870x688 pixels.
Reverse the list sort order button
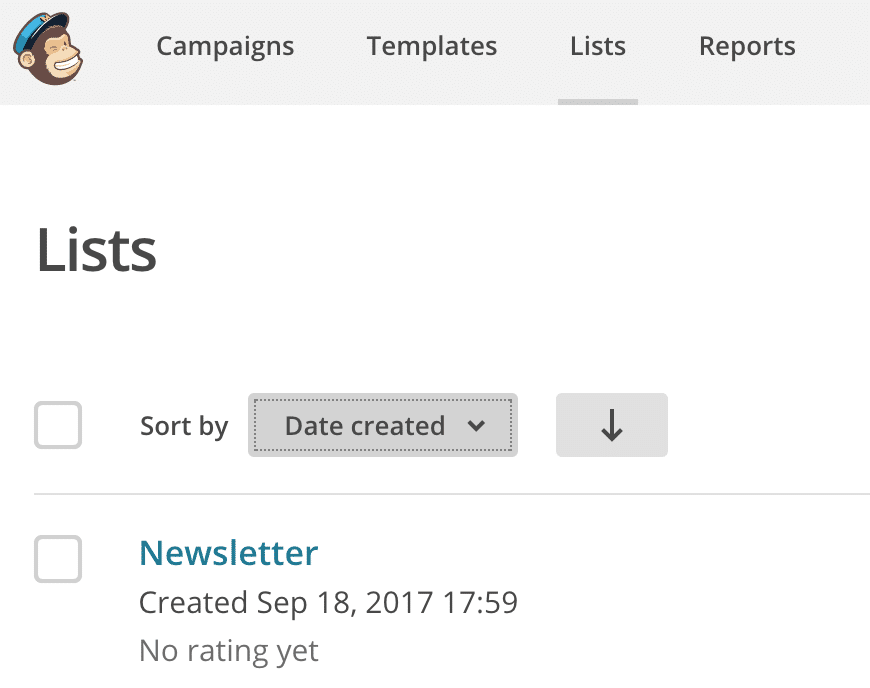611,425
